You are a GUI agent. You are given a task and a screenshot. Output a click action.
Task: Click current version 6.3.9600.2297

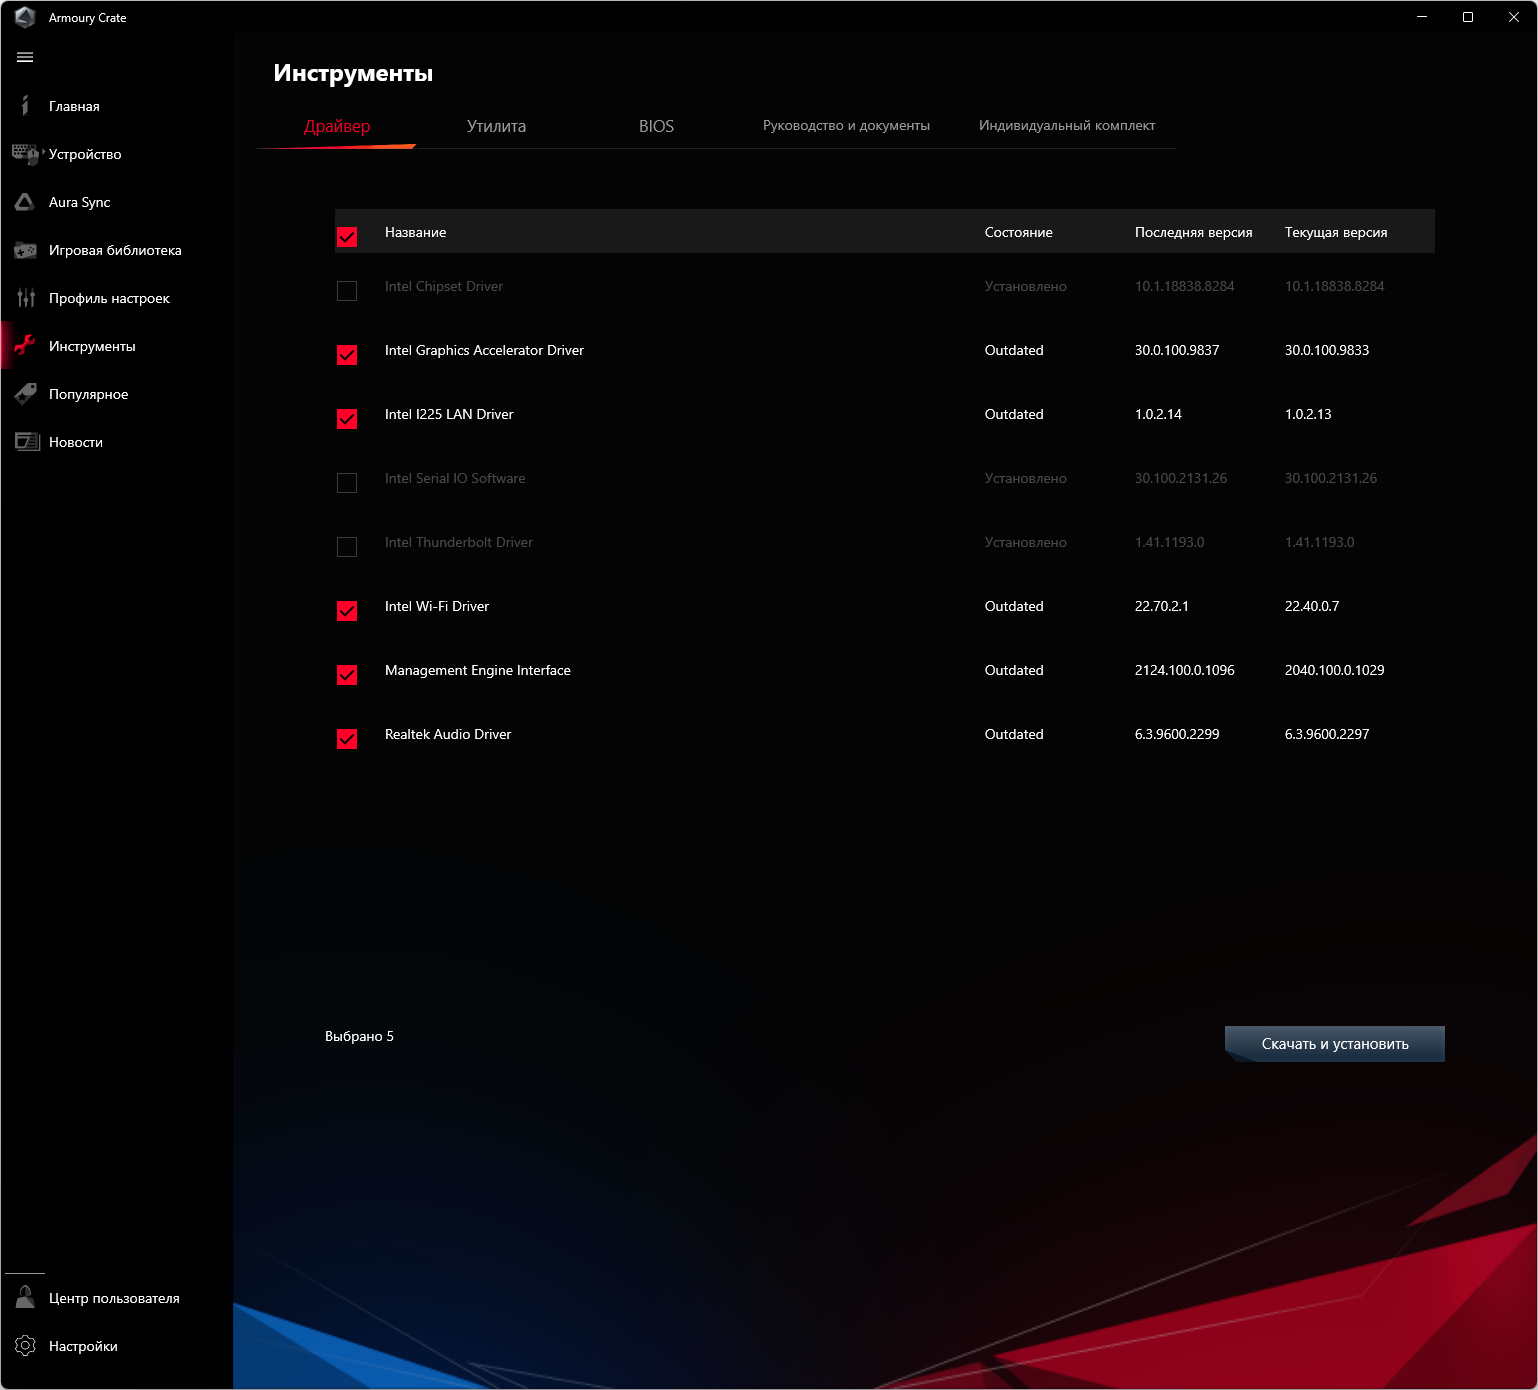(x=1327, y=734)
